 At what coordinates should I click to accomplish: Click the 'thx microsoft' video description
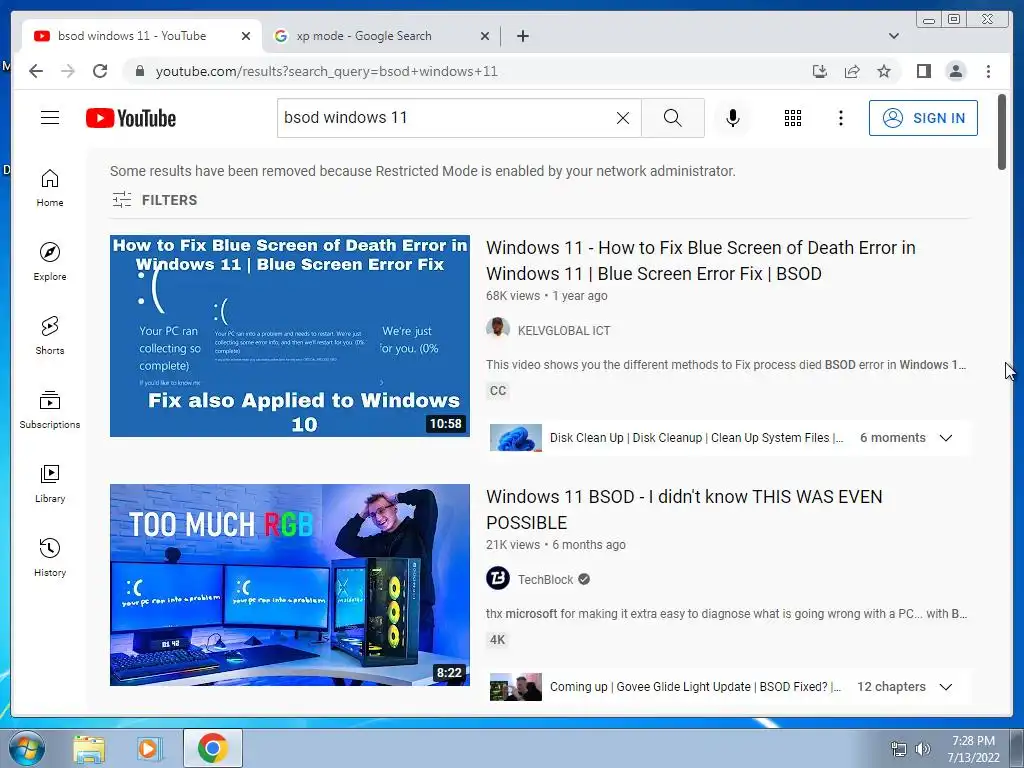(726, 614)
